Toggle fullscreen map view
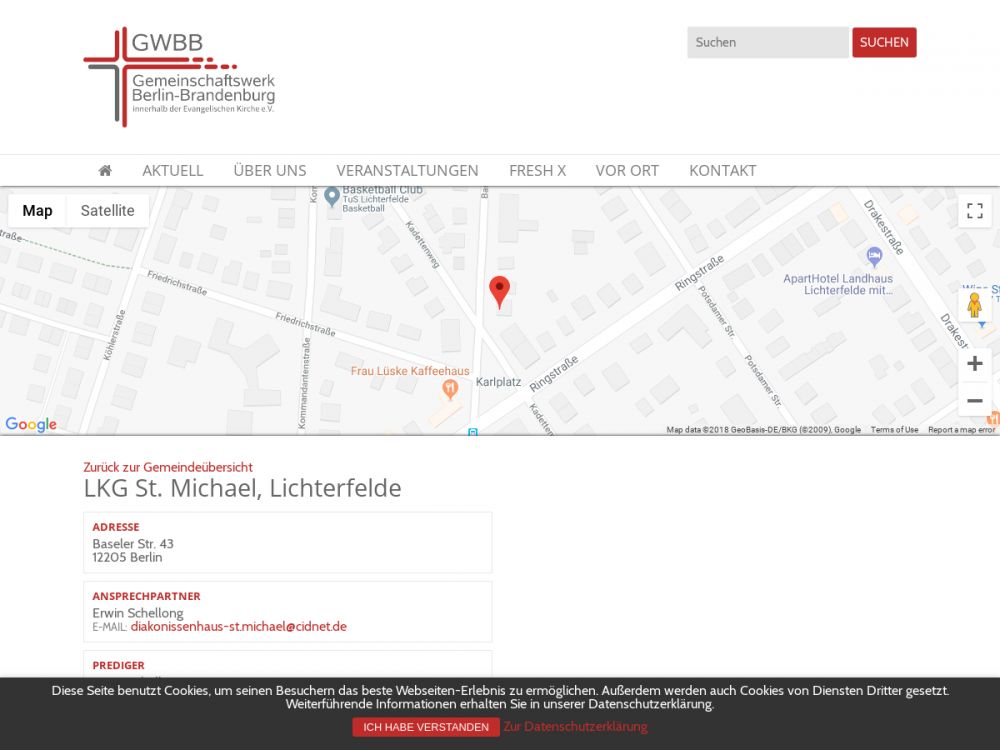 tap(975, 211)
